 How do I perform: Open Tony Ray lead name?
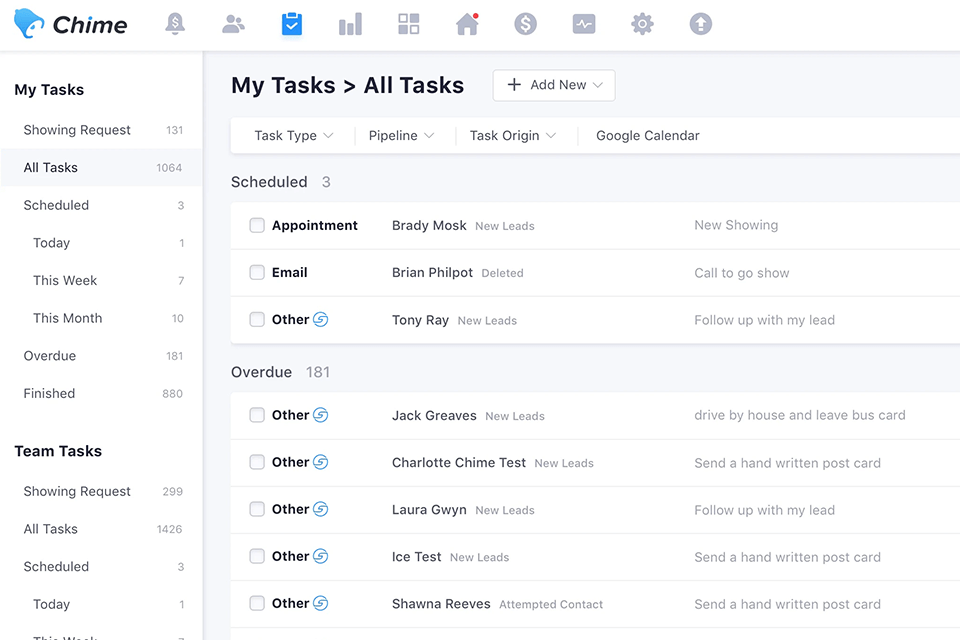coord(420,320)
